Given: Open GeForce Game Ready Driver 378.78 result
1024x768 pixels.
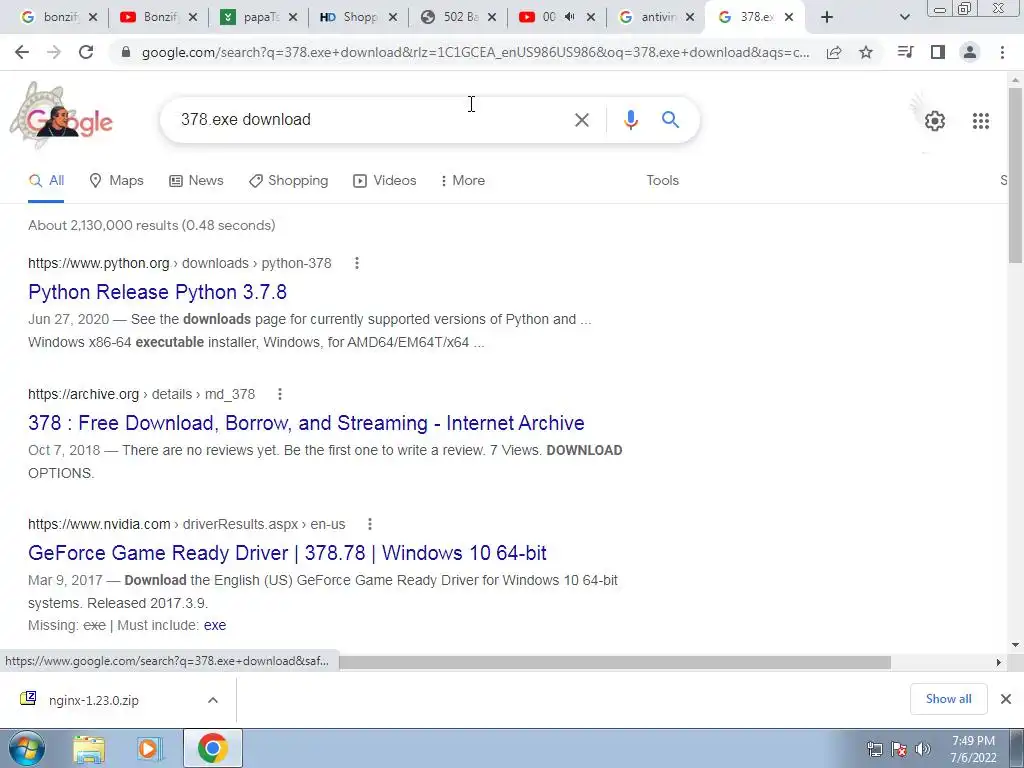Looking at the screenshot, I should [287, 553].
